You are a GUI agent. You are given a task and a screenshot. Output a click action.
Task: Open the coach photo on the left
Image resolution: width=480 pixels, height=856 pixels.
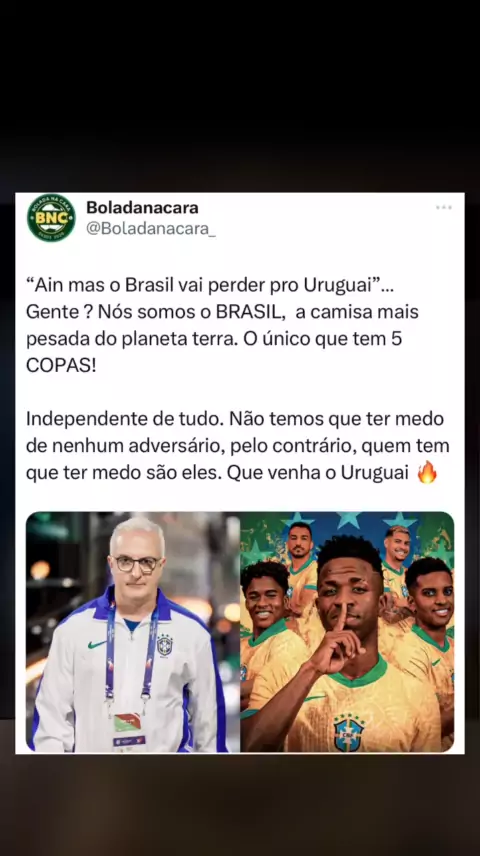(133, 632)
